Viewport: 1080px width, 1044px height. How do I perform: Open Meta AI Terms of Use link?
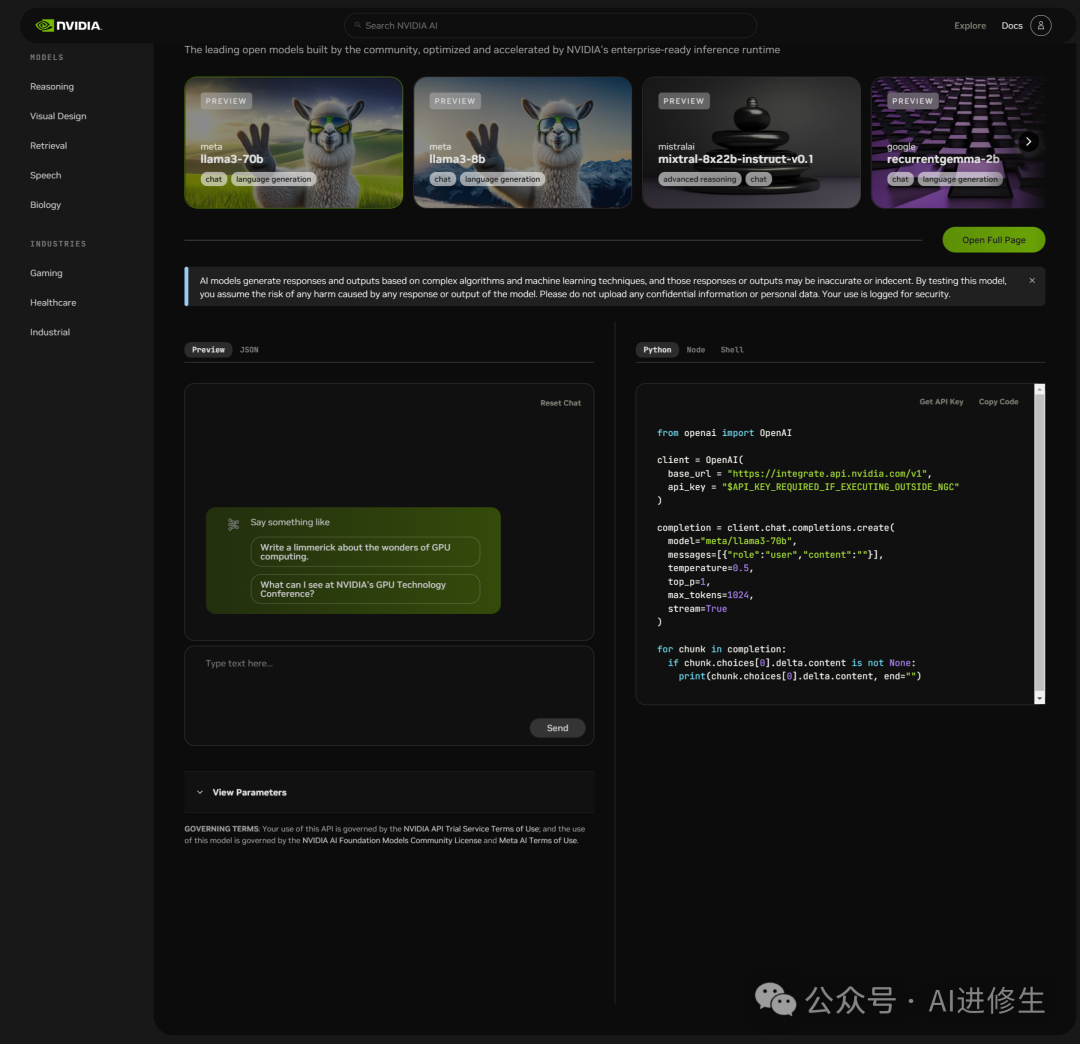(x=538, y=841)
